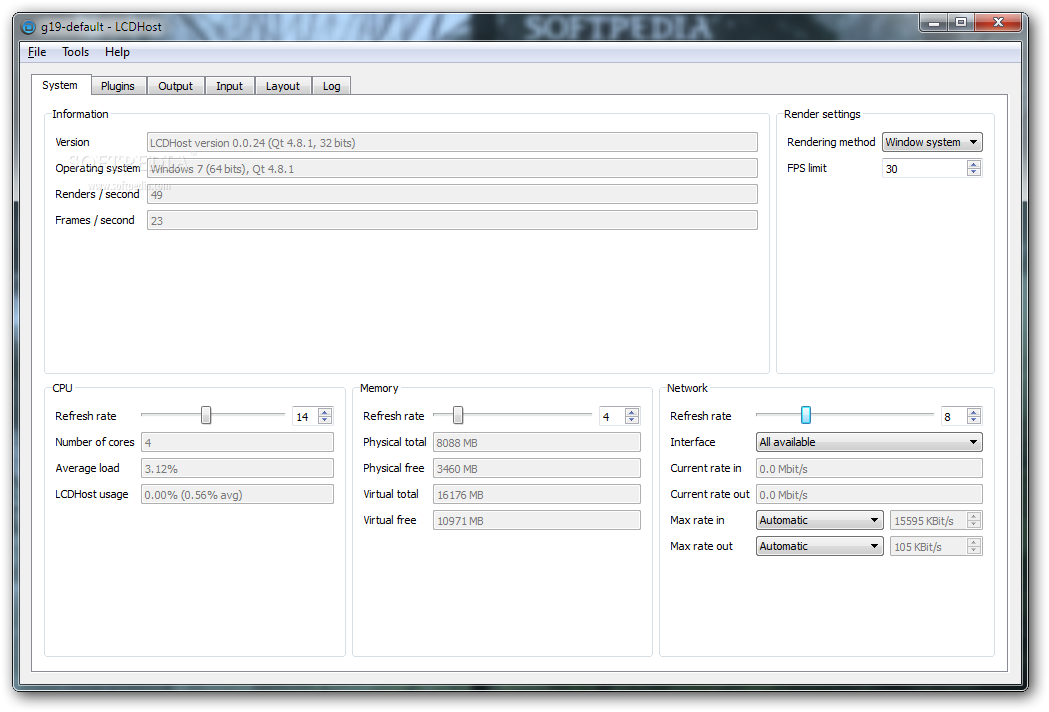
Task: Decrease CPU refresh rate with down arrow
Action: click(325, 420)
